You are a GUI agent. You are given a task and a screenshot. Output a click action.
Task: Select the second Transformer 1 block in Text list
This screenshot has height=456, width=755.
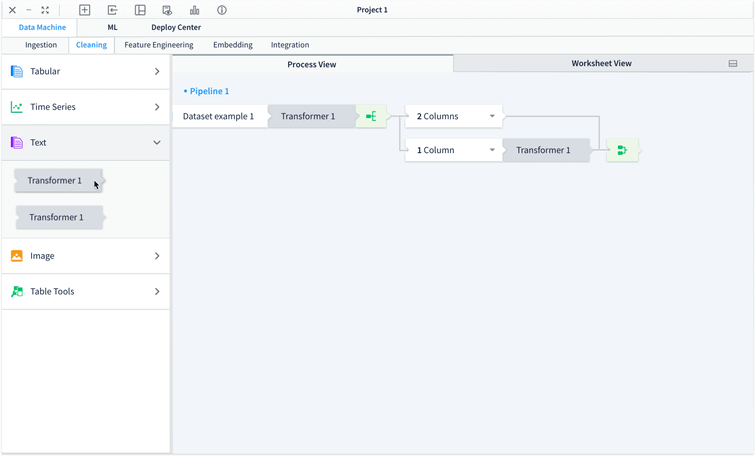click(x=60, y=217)
